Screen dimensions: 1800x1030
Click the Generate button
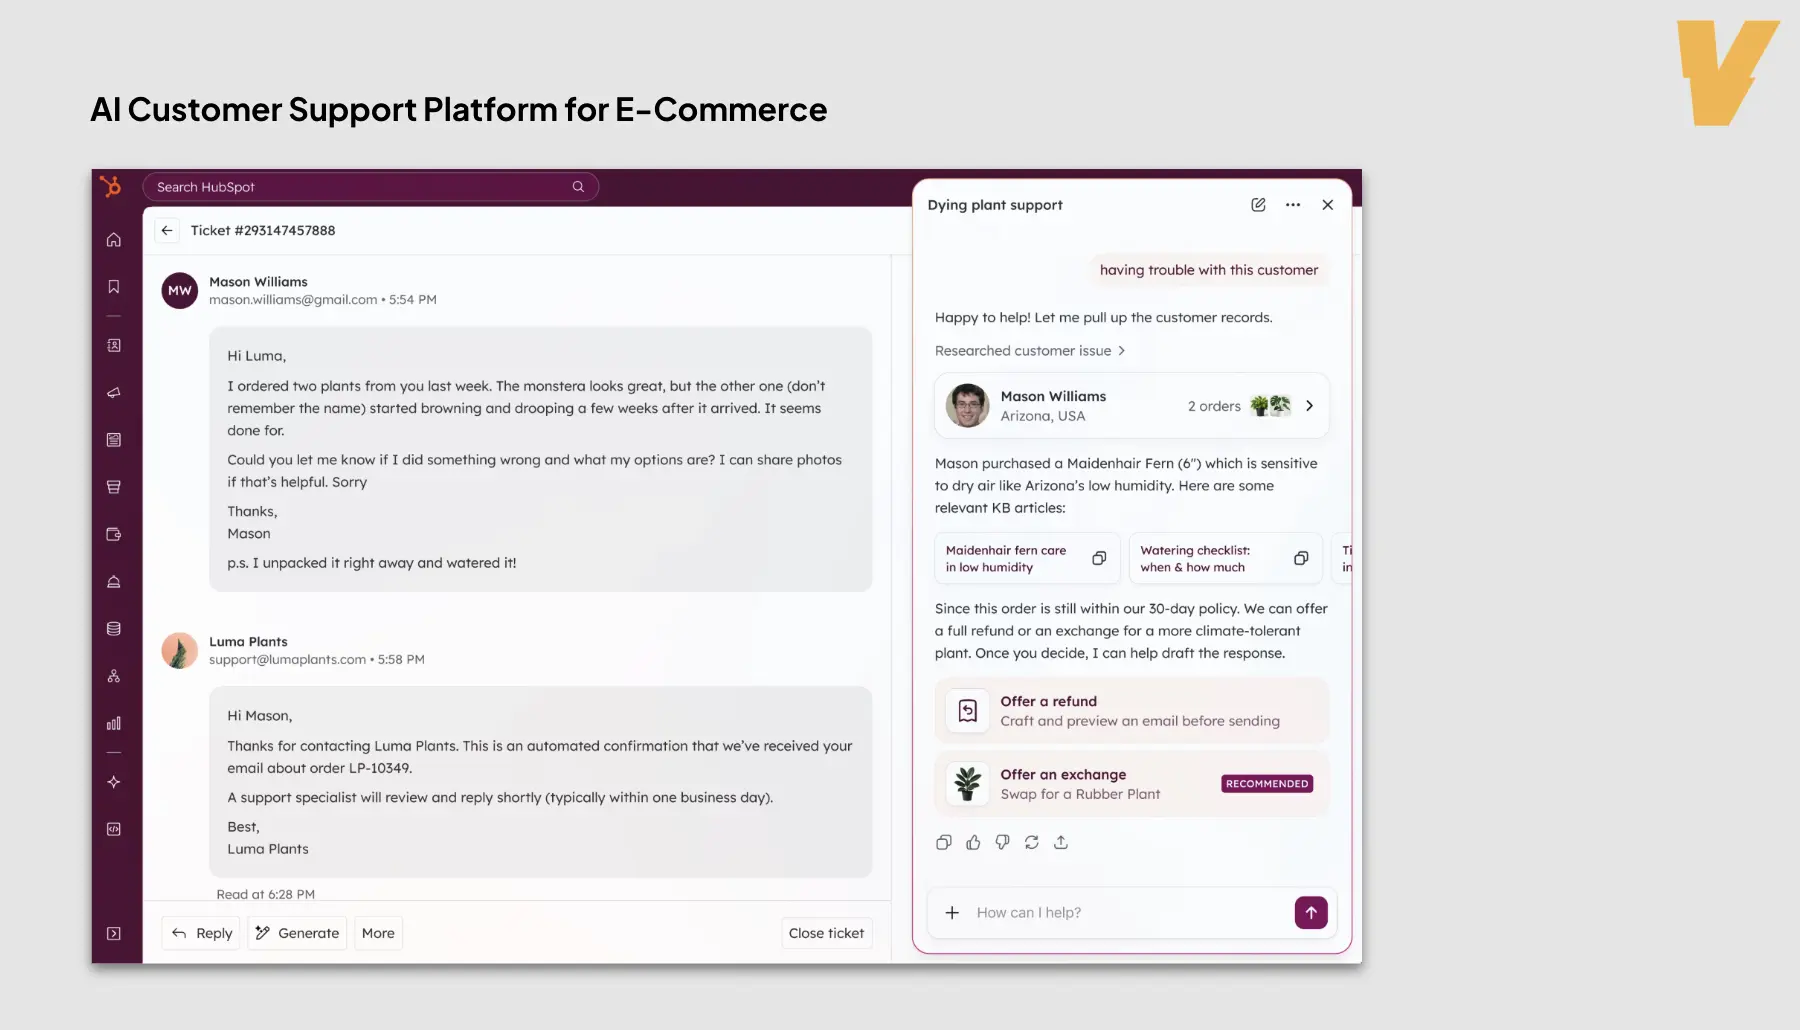click(297, 933)
